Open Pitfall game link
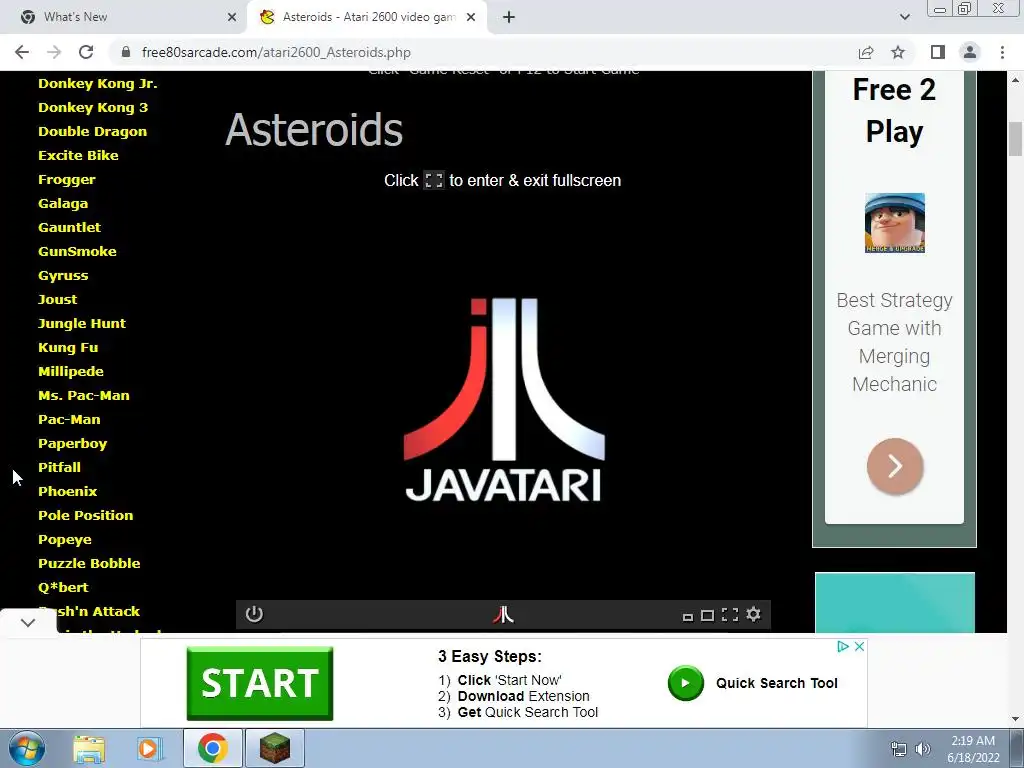Screen dimensions: 1024x768 tap(59, 467)
